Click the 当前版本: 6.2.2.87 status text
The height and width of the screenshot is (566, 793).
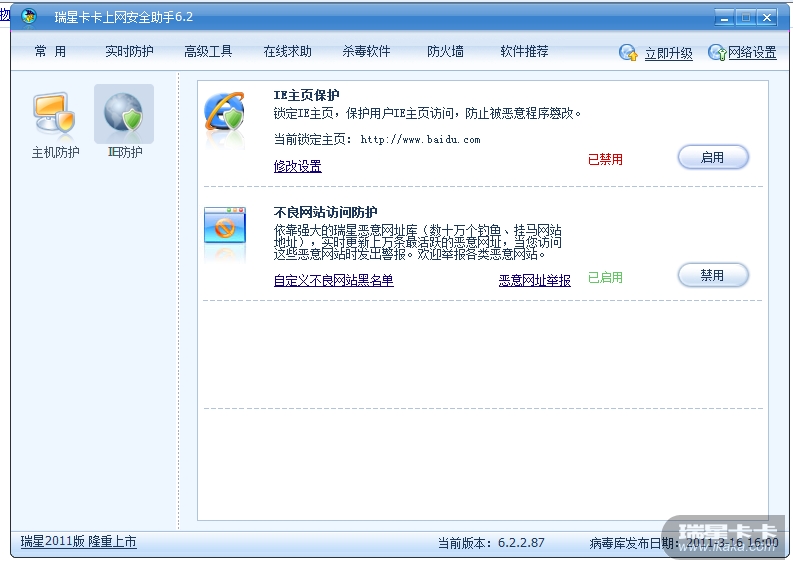pos(491,543)
